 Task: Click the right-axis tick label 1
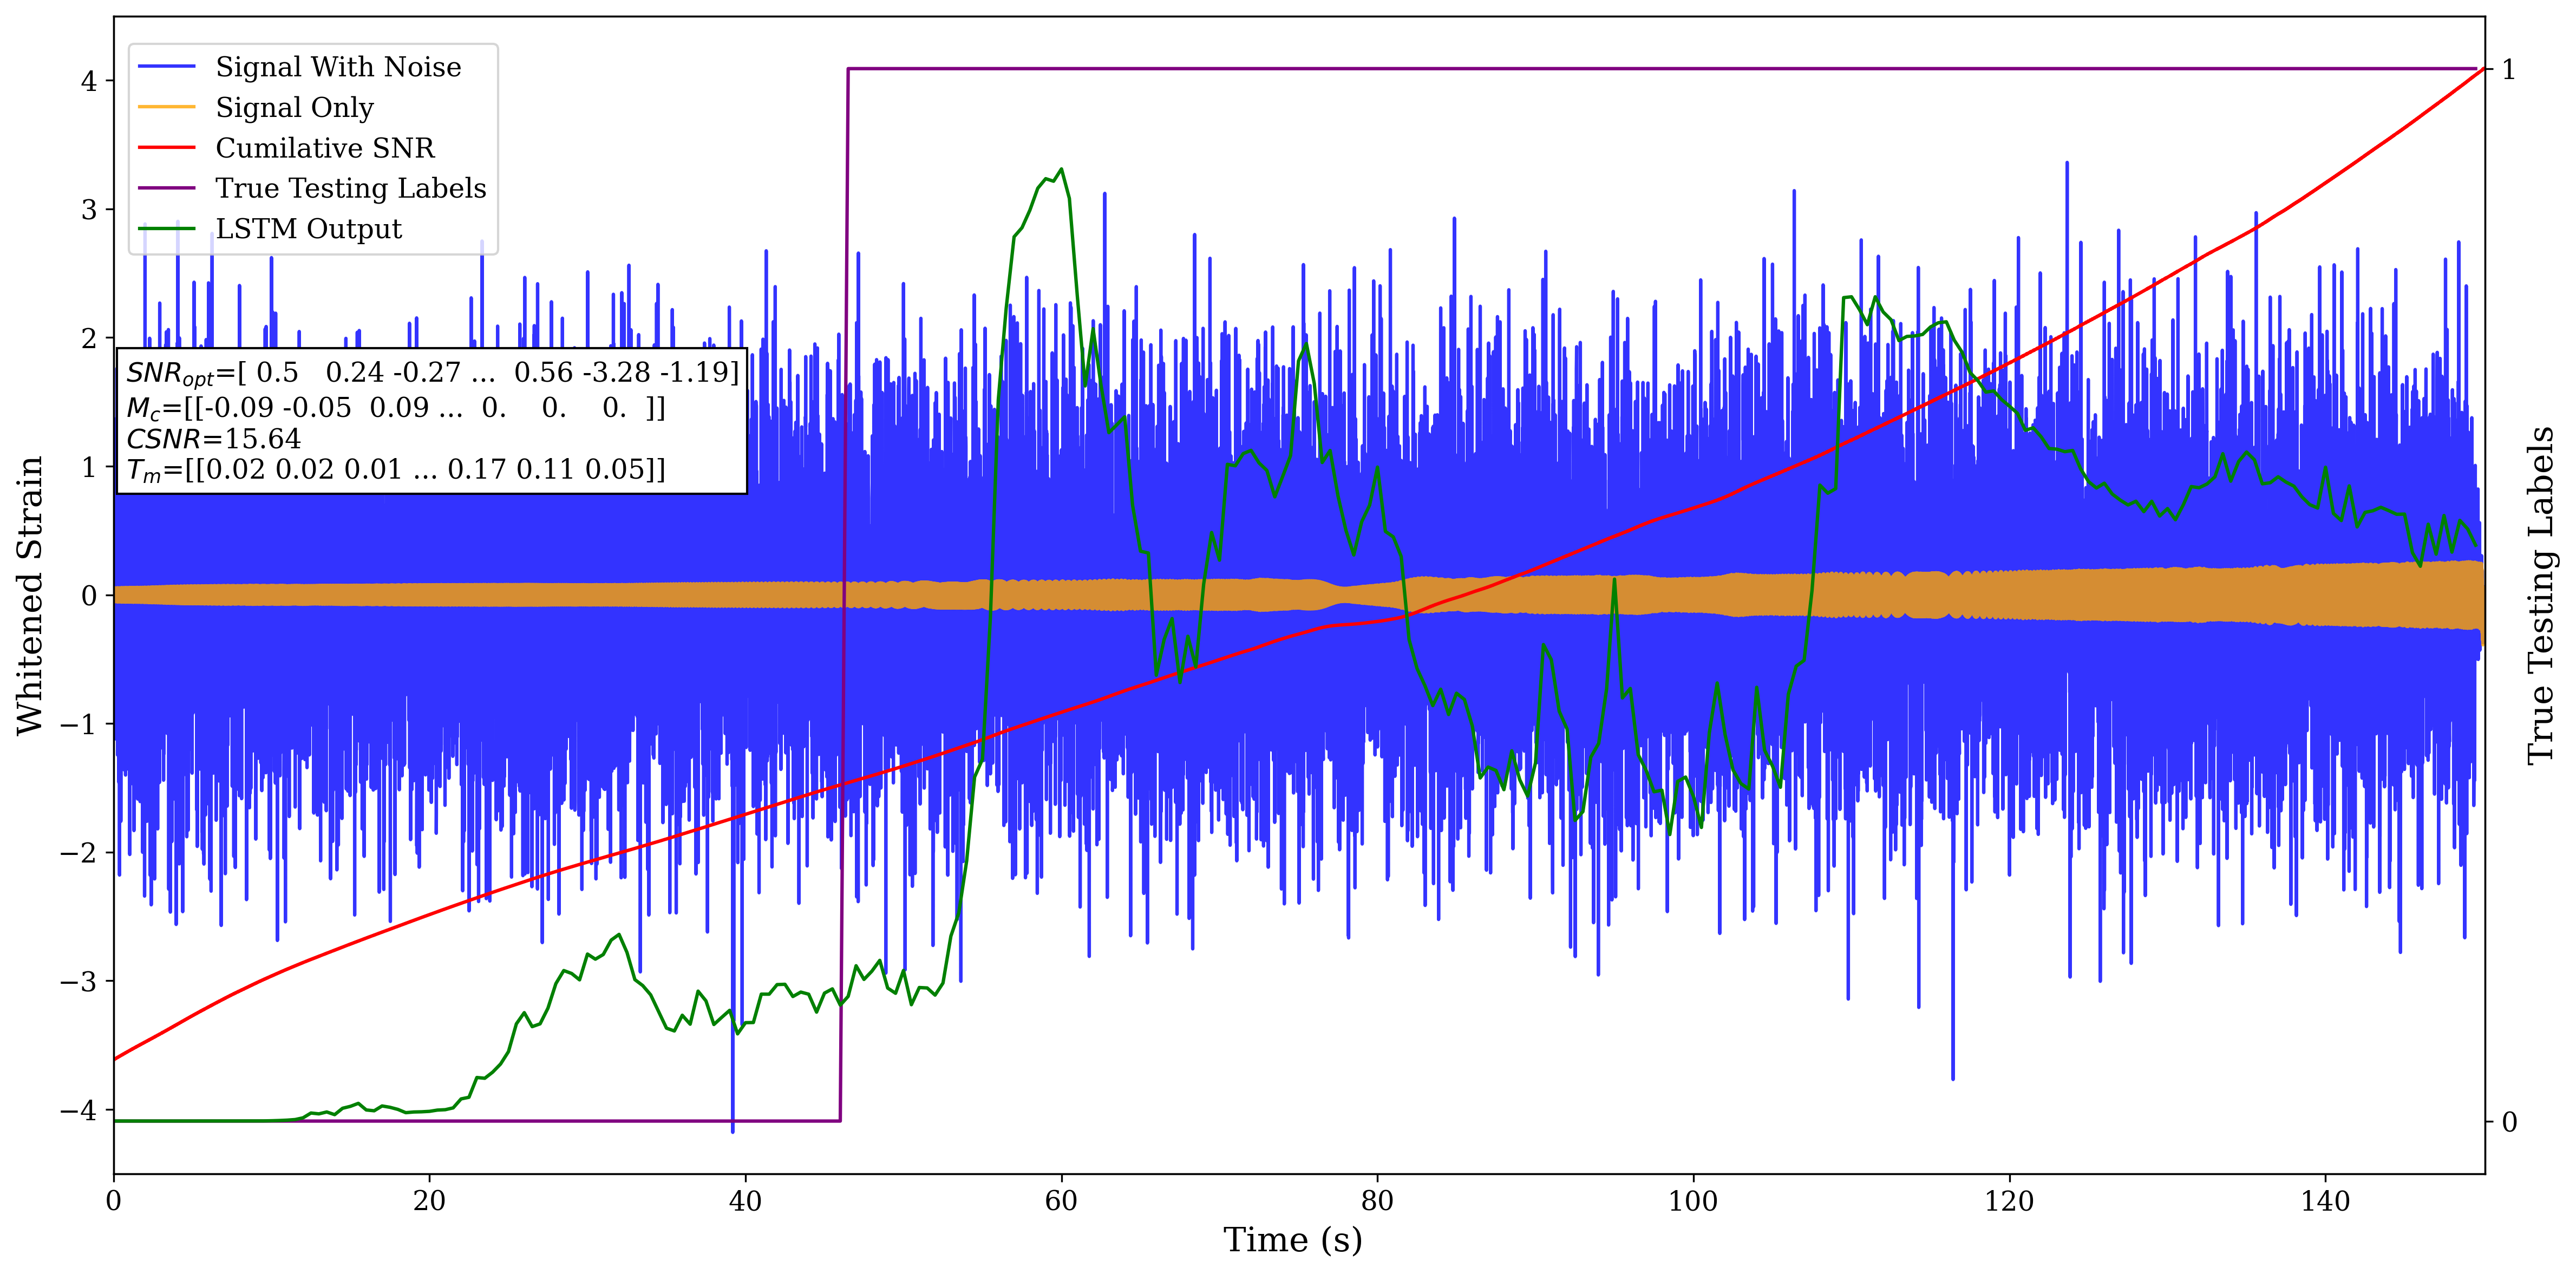pyautogui.click(x=2508, y=69)
